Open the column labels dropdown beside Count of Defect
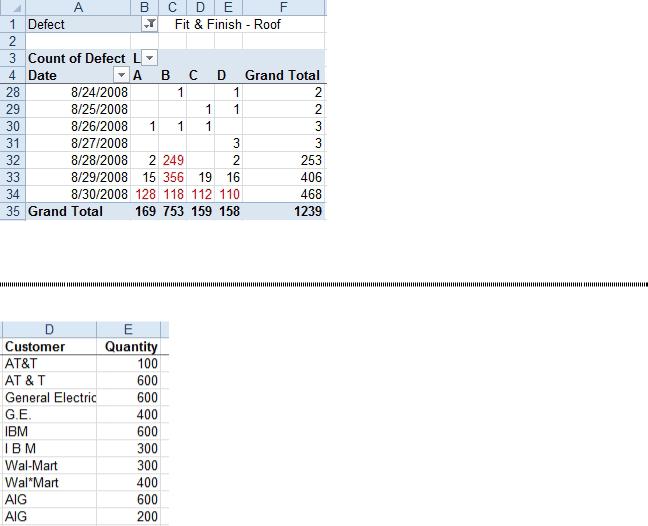This screenshot has height=526, width=648. [x=150, y=58]
